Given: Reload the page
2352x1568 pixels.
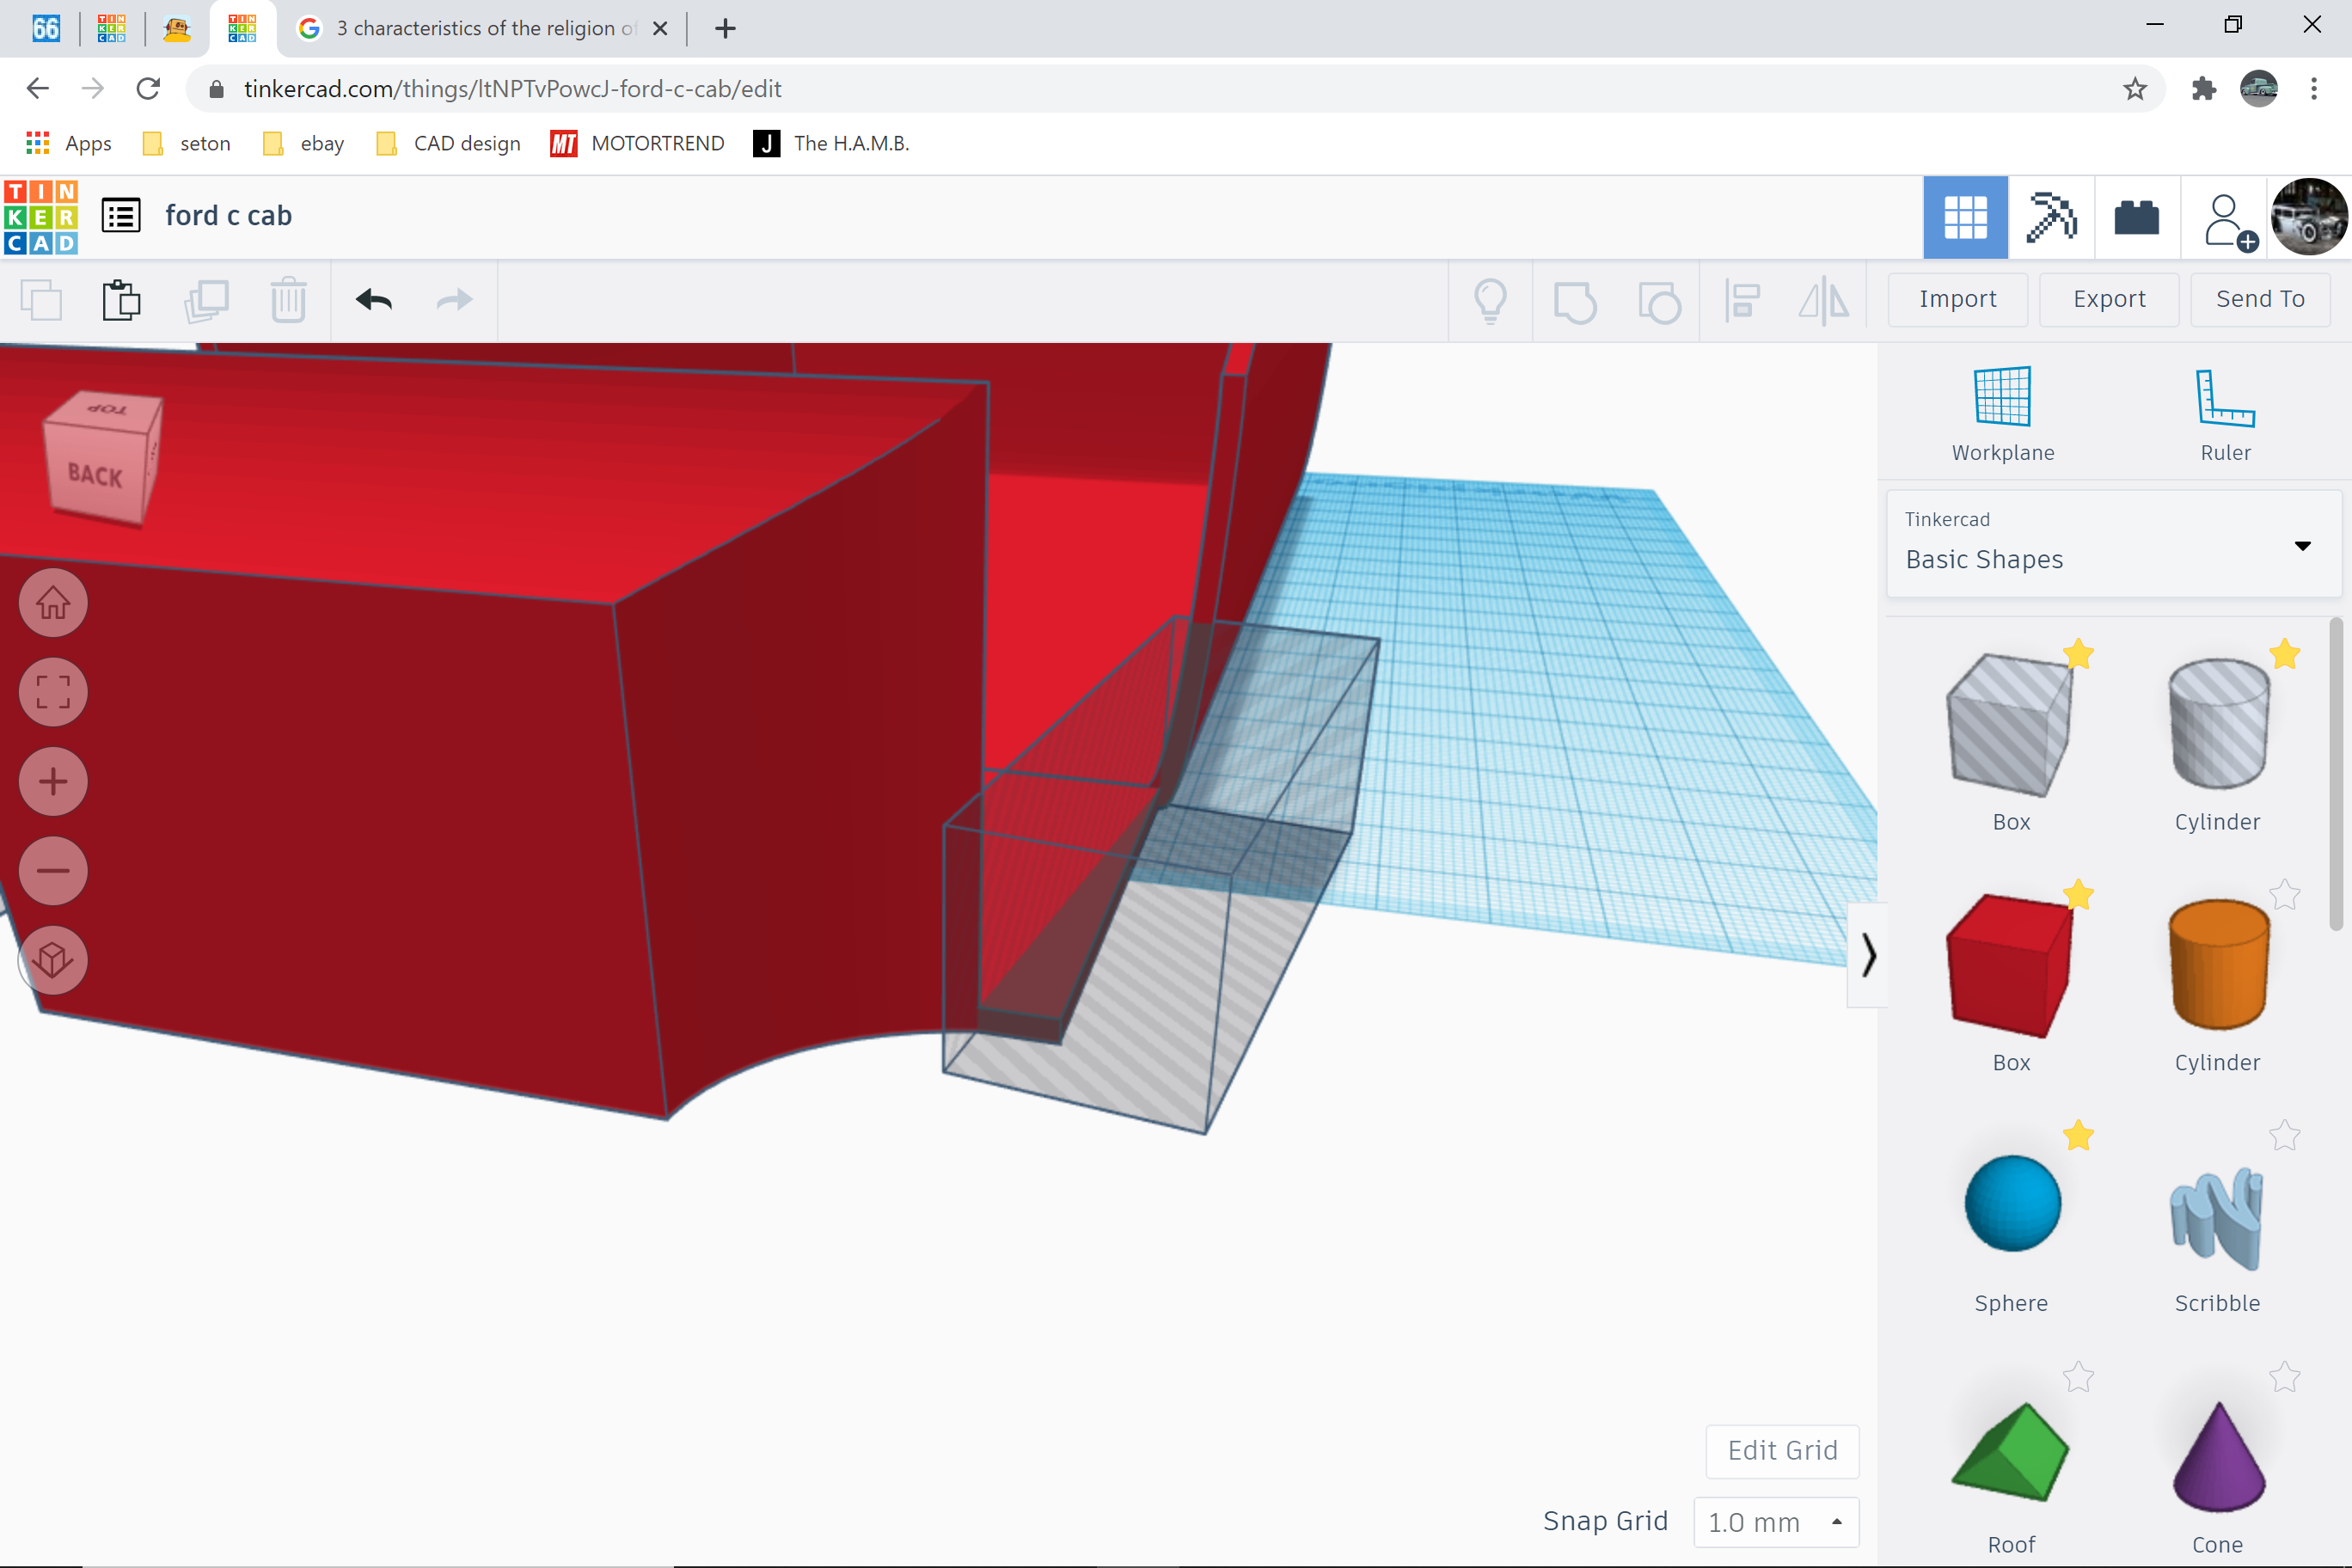Looking at the screenshot, I should [148, 89].
